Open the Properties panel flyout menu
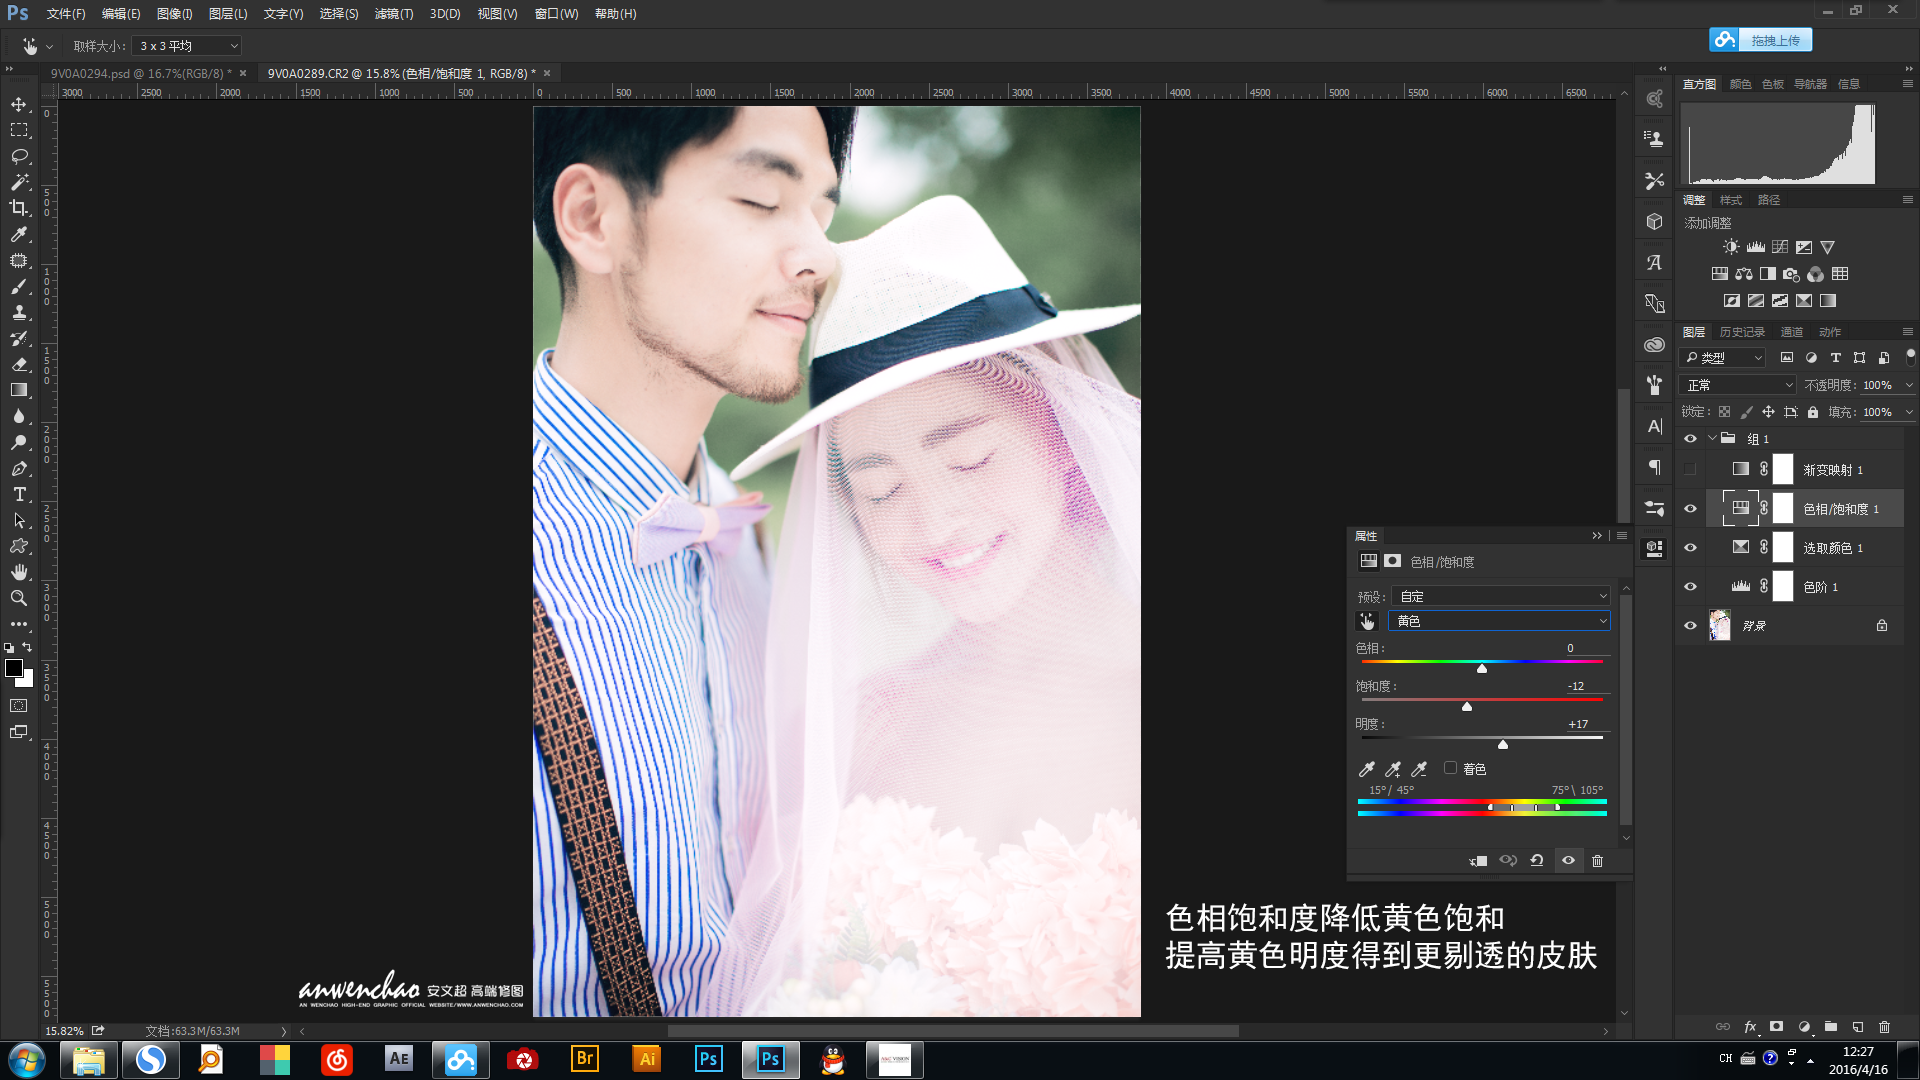The image size is (1920, 1080). coord(1622,536)
